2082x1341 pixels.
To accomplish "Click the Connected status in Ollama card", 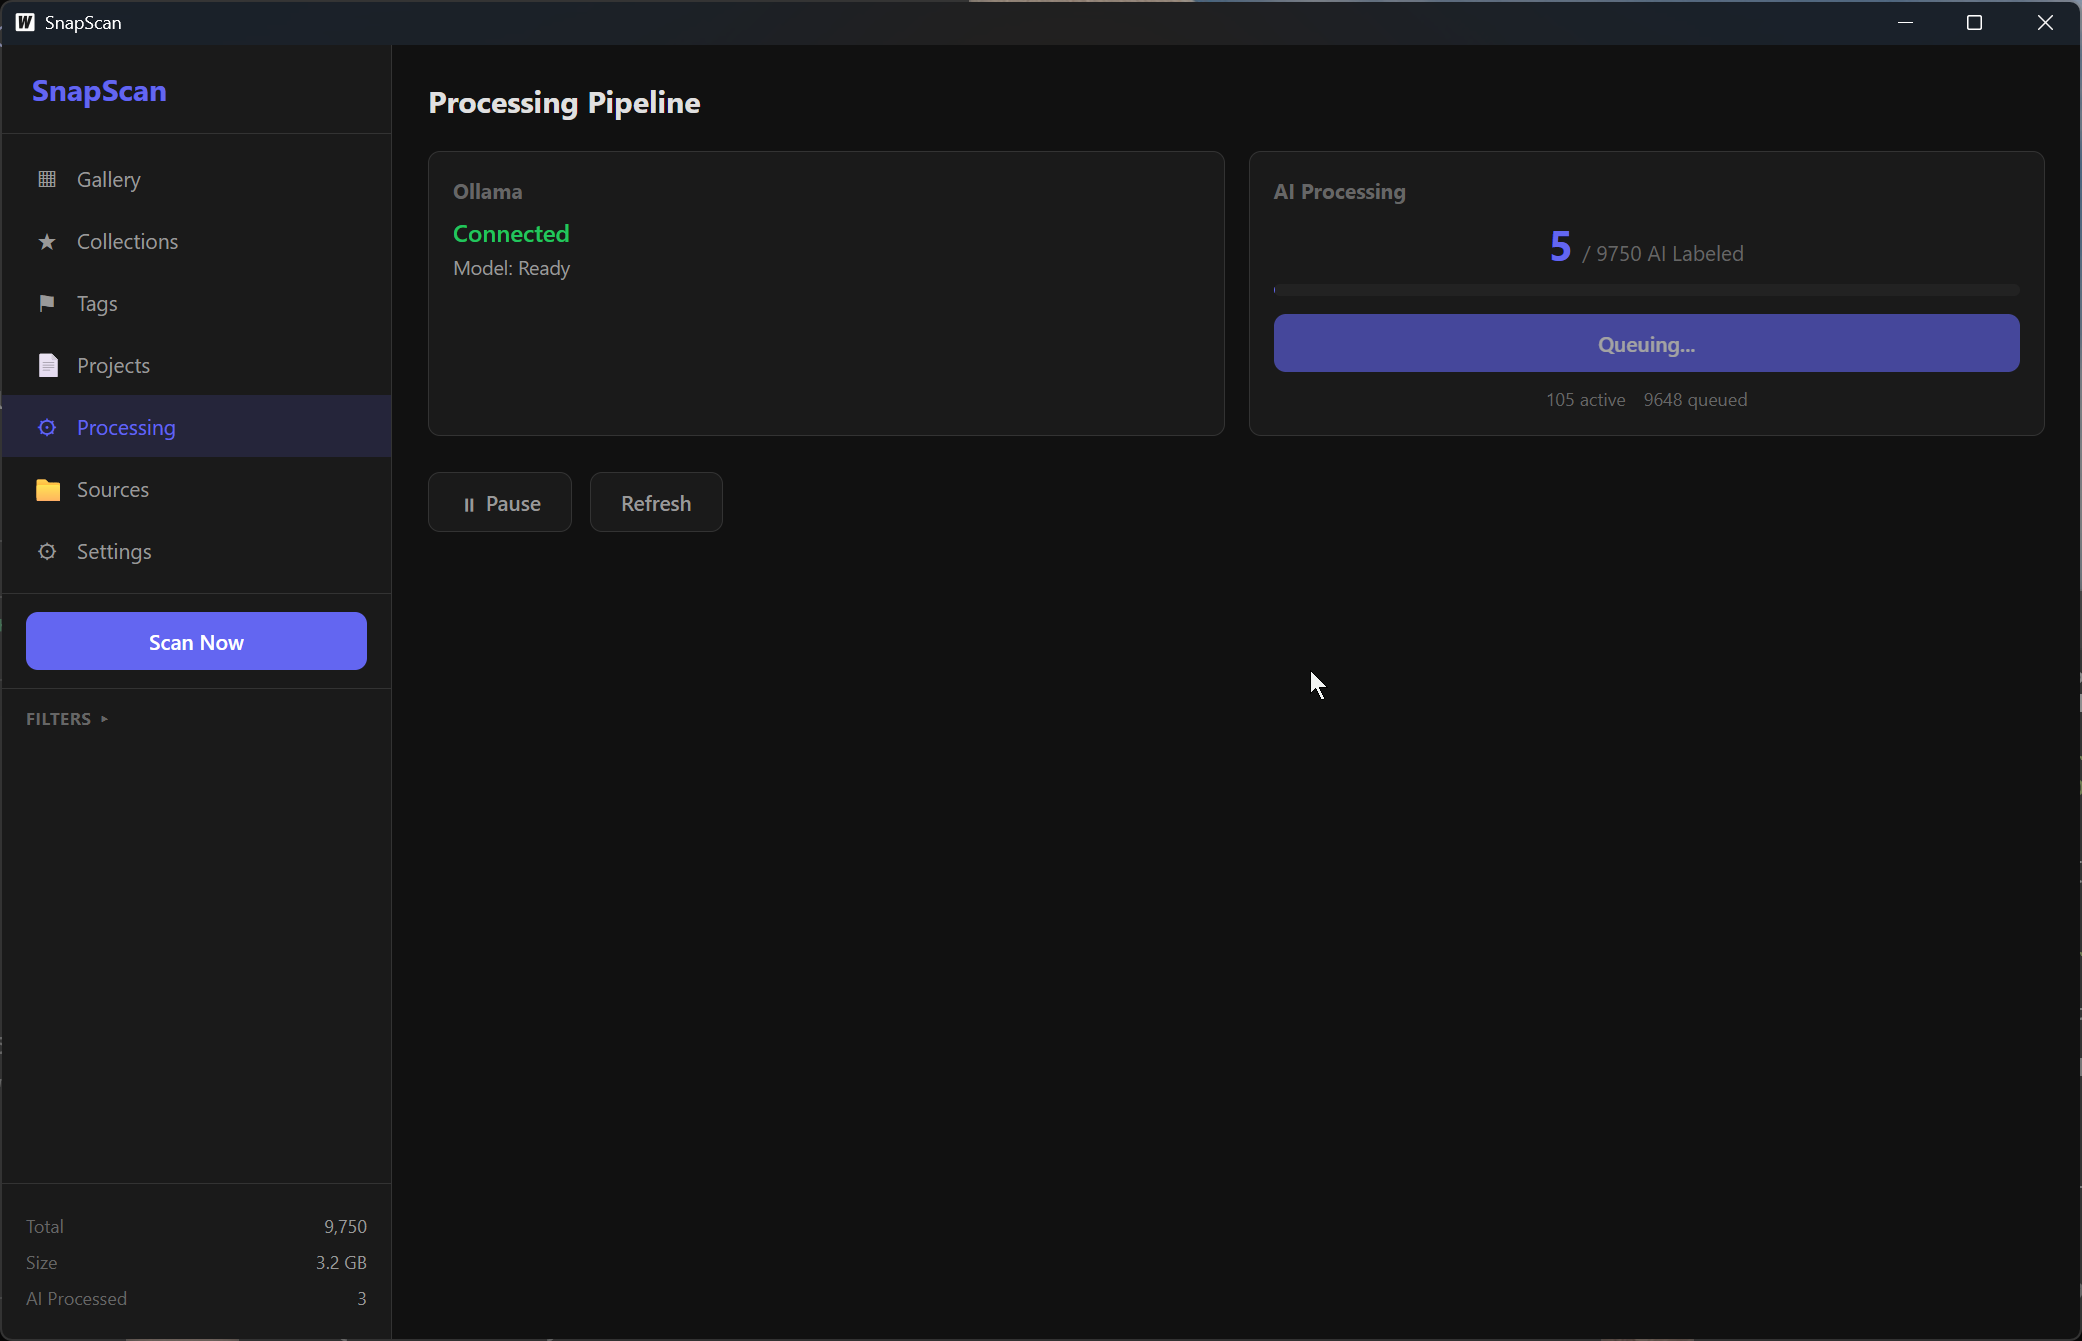I will click(x=511, y=234).
